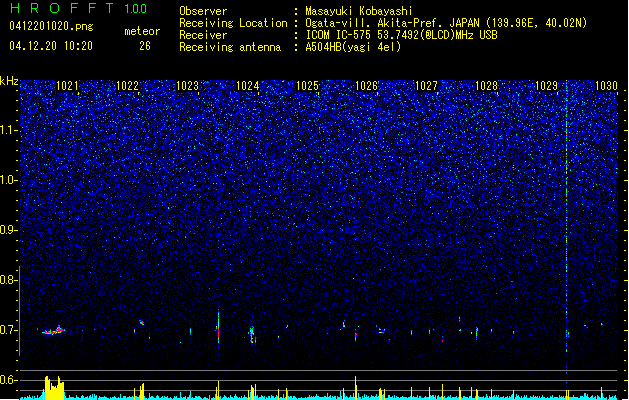629x400 pixels.
Task: Click the 1.0 frequency axis label
Action: (x=9, y=180)
